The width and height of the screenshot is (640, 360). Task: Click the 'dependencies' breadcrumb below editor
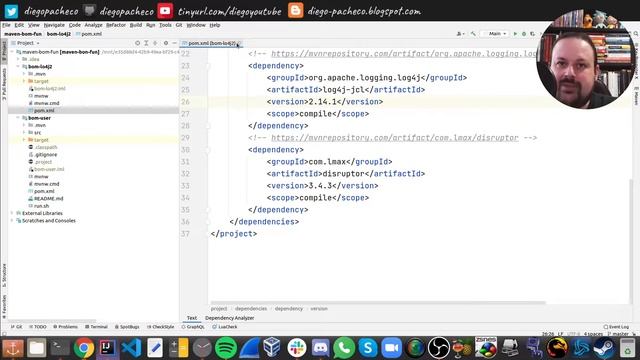point(251,309)
